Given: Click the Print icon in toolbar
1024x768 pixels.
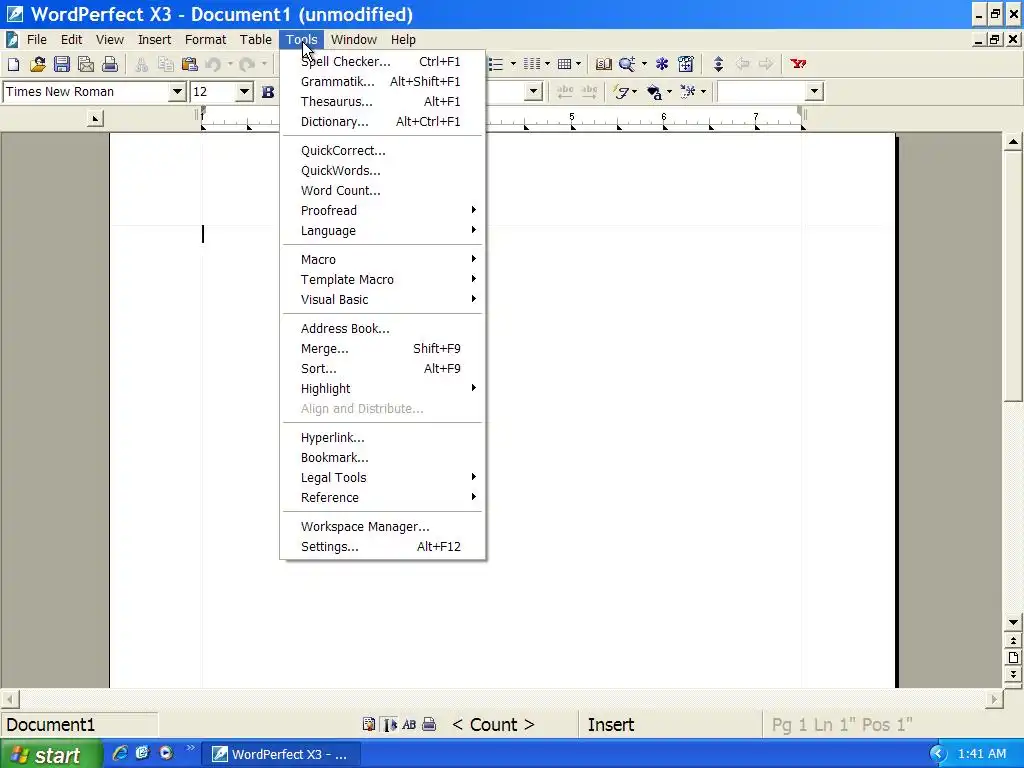Looking at the screenshot, I should 110,64.
